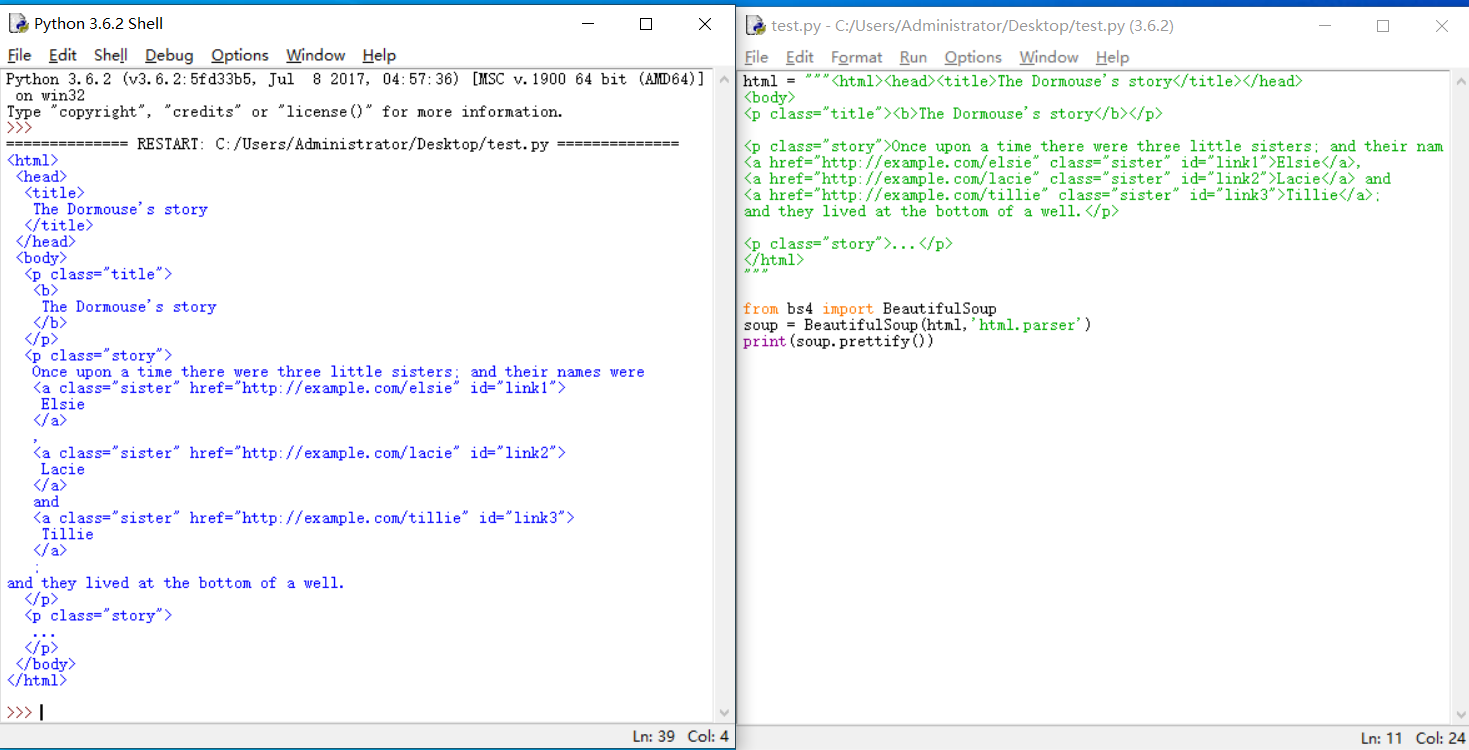
Task: Click 'Elsie' in shell output
Action: [63, 404]
